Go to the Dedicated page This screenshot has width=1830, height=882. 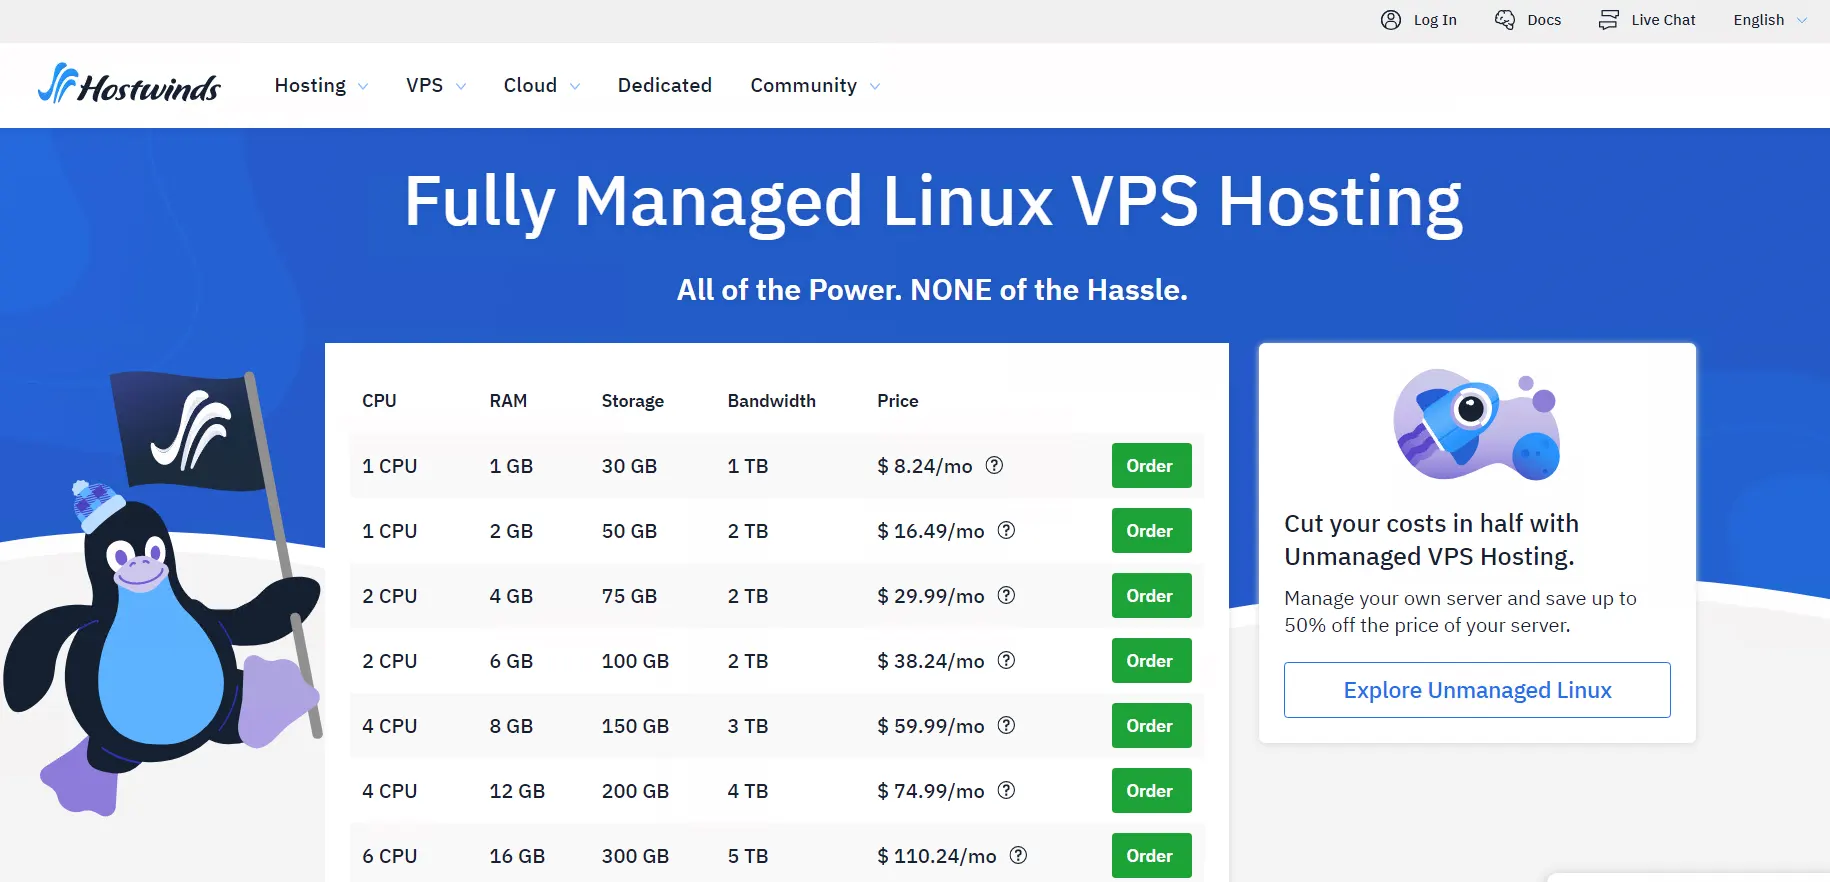tap(665, 85)
